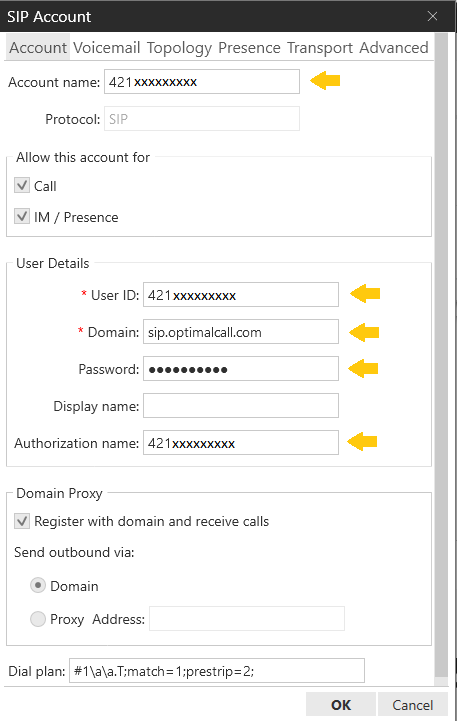457x721 pixels.
Task: Click the Proxy Address input box
Action: (x=247, y=618)
